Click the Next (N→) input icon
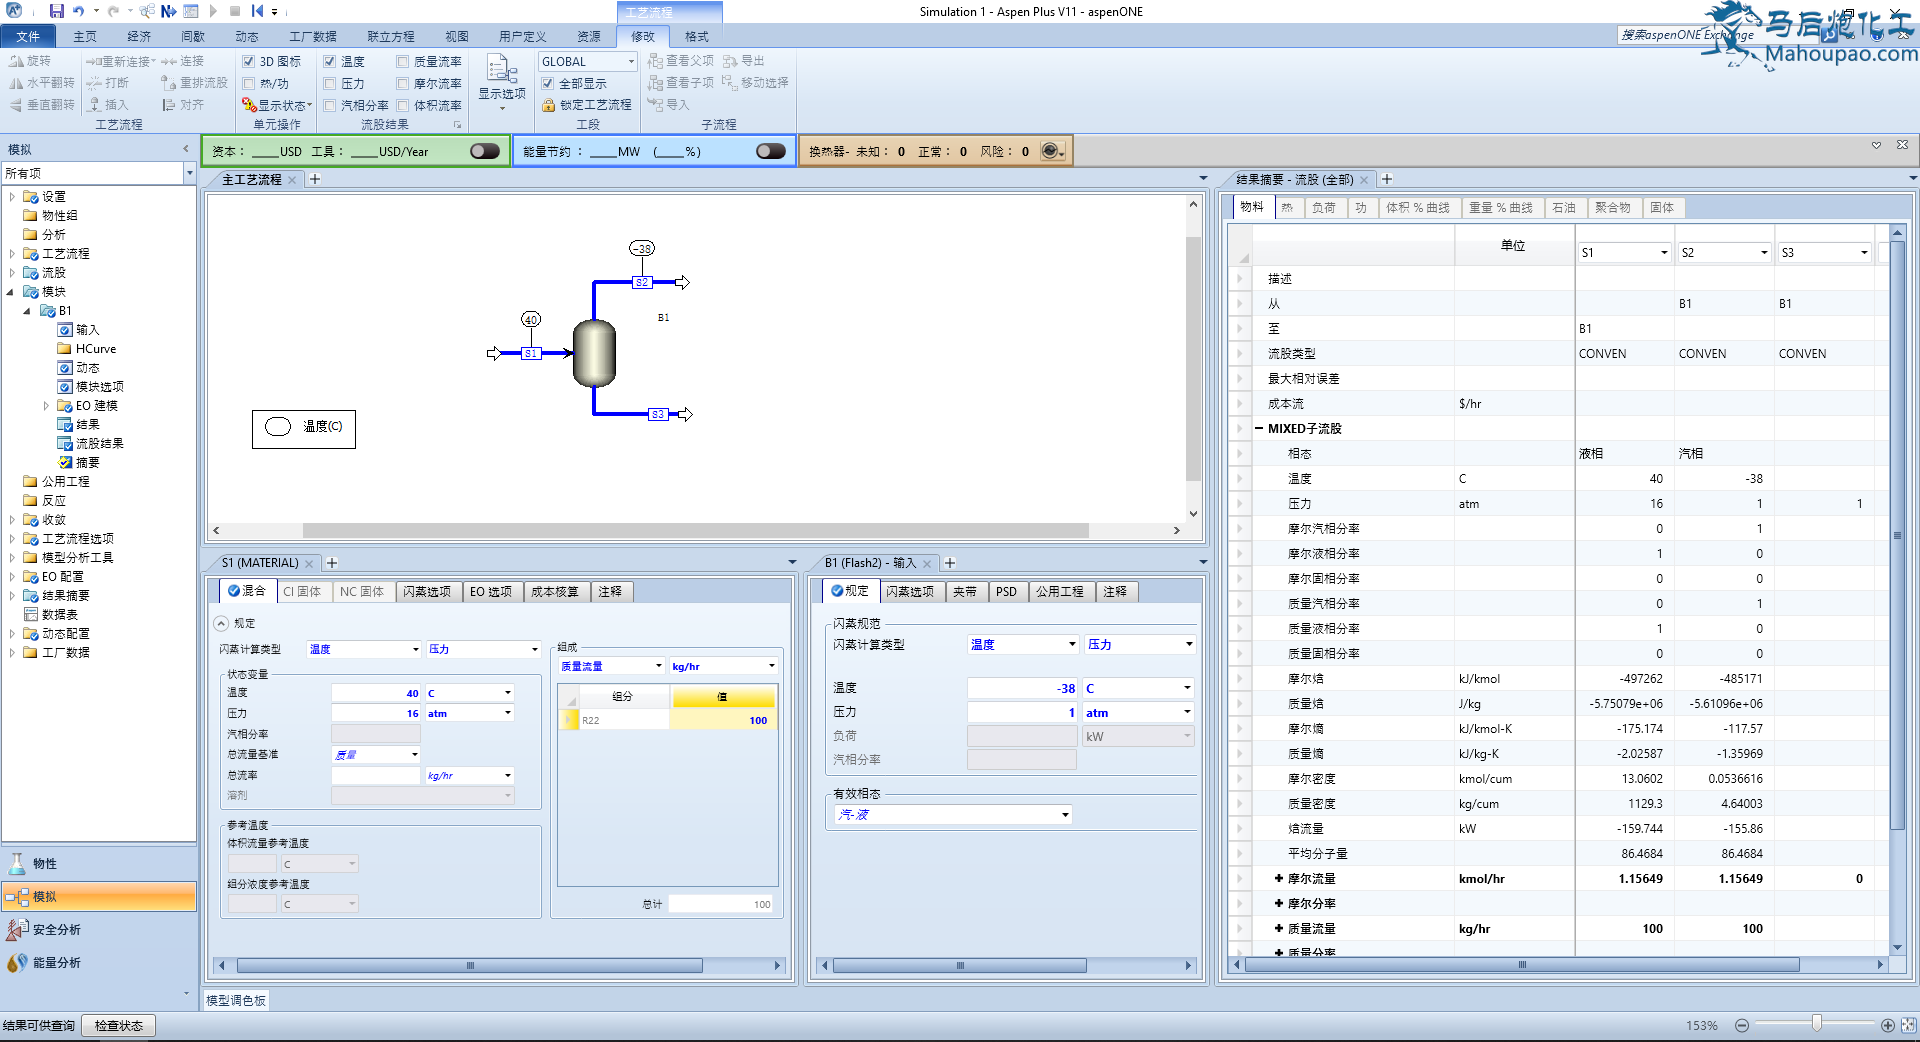 click(x=168, y=11)
